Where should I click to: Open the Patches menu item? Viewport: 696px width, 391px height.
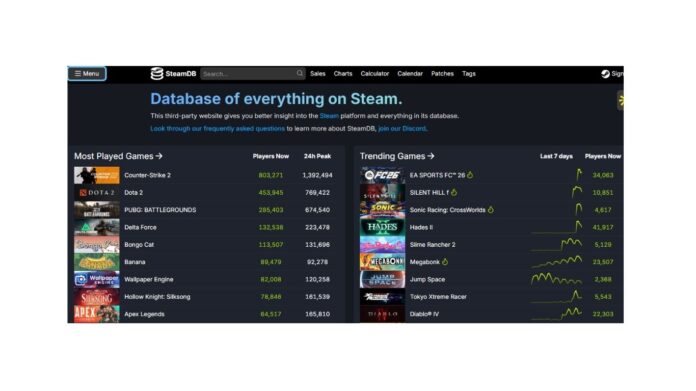point(442,74)
